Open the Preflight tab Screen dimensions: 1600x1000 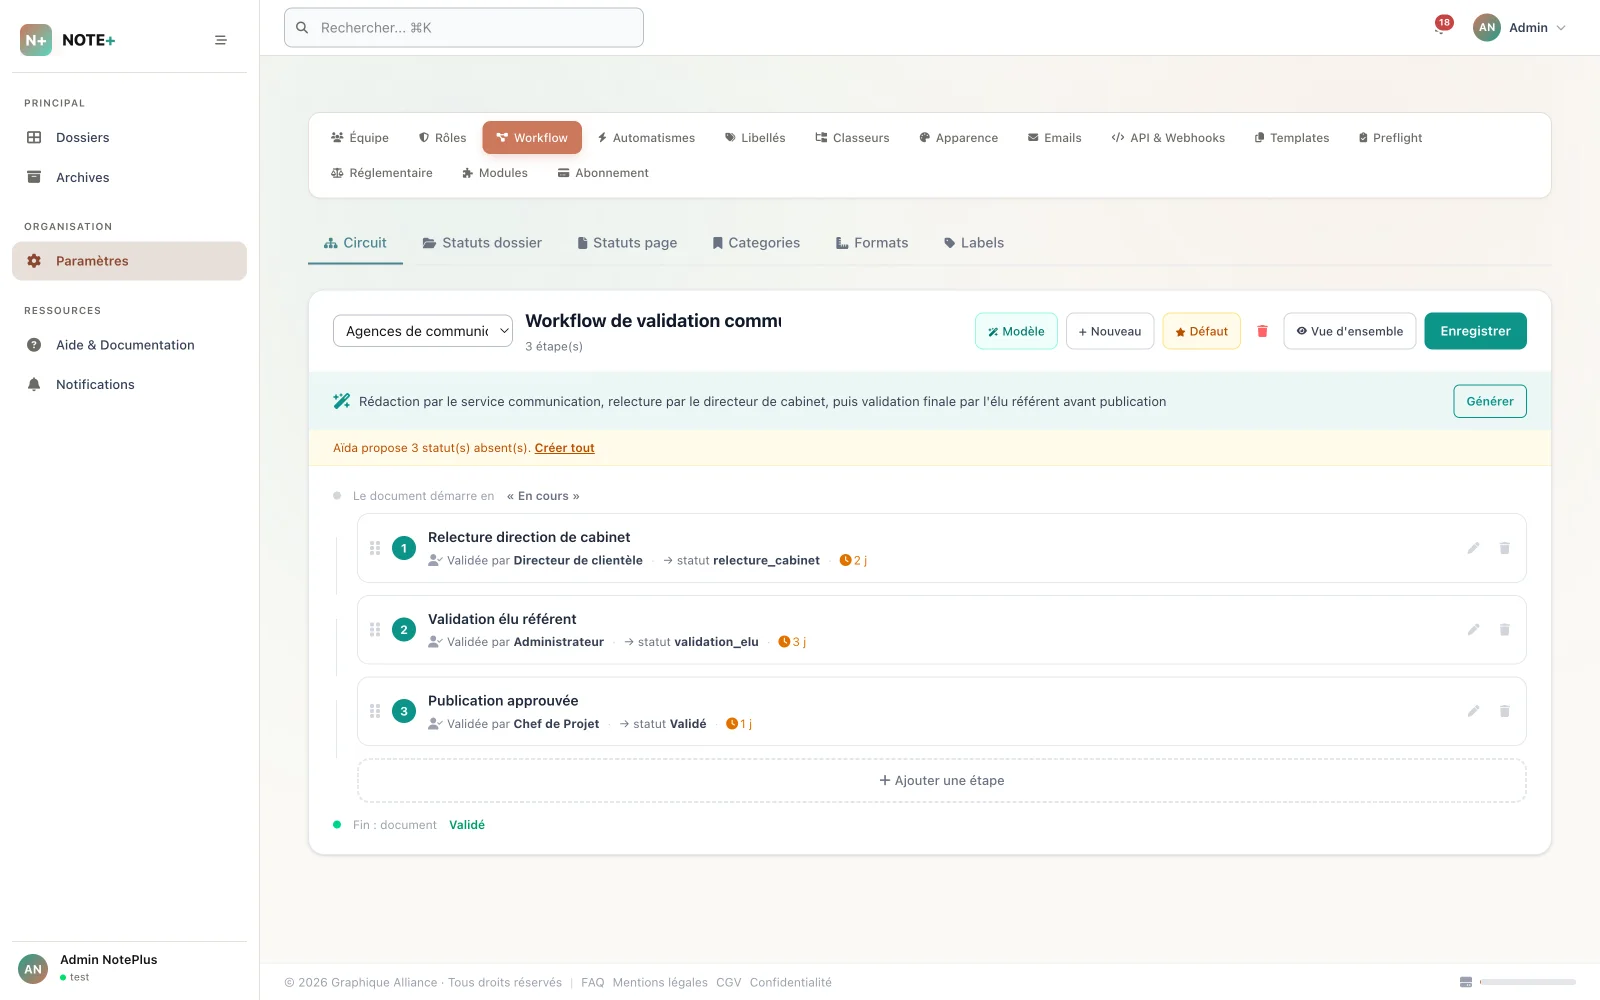[1390, 138]
